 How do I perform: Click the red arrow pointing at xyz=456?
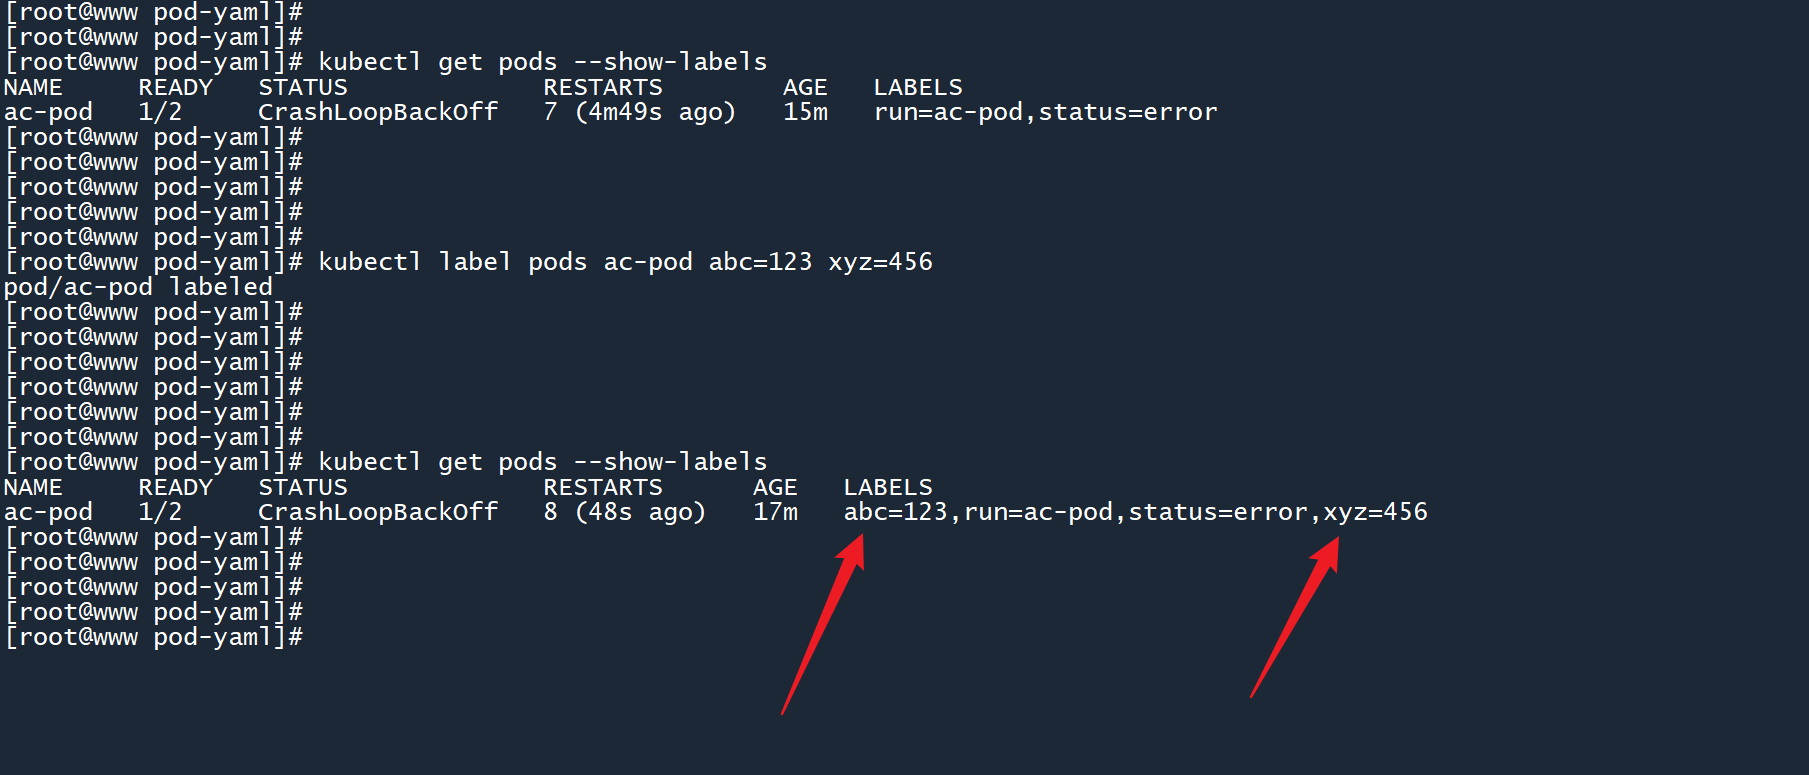pyautogui.click(x=1294, y=617)
